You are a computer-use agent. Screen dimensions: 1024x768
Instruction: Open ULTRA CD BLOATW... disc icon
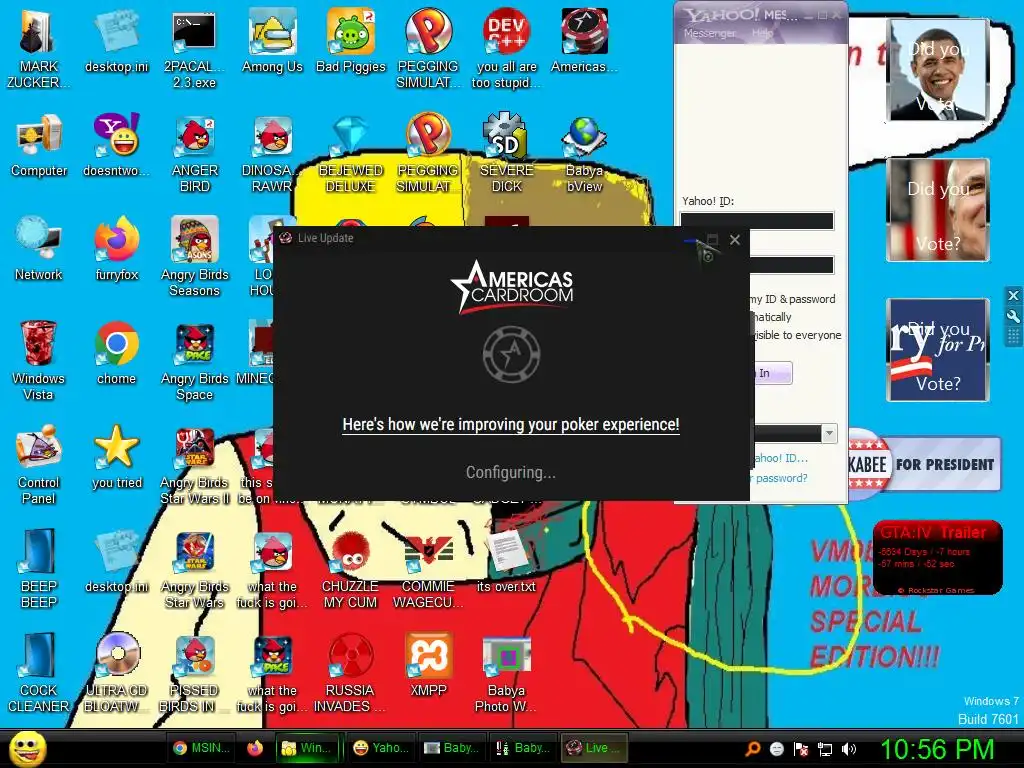pyautogui.click(x=116, y=673)
